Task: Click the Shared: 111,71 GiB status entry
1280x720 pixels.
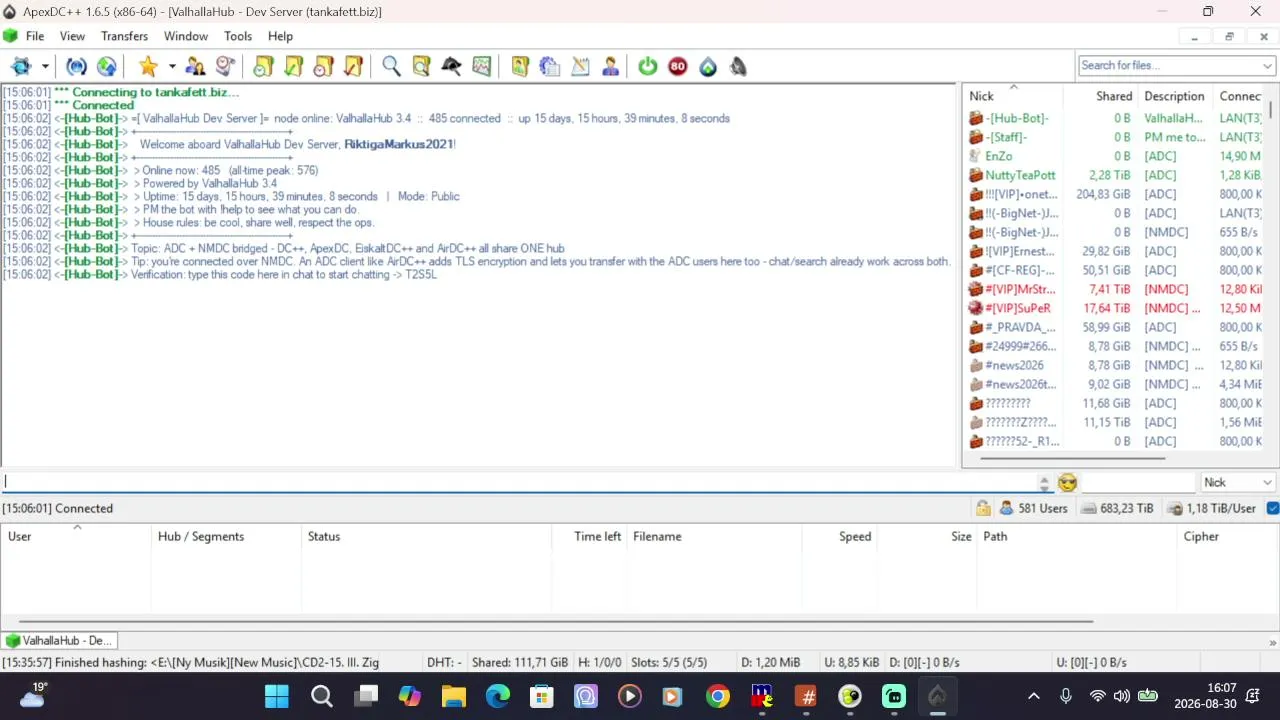Action: pos(520,662)
